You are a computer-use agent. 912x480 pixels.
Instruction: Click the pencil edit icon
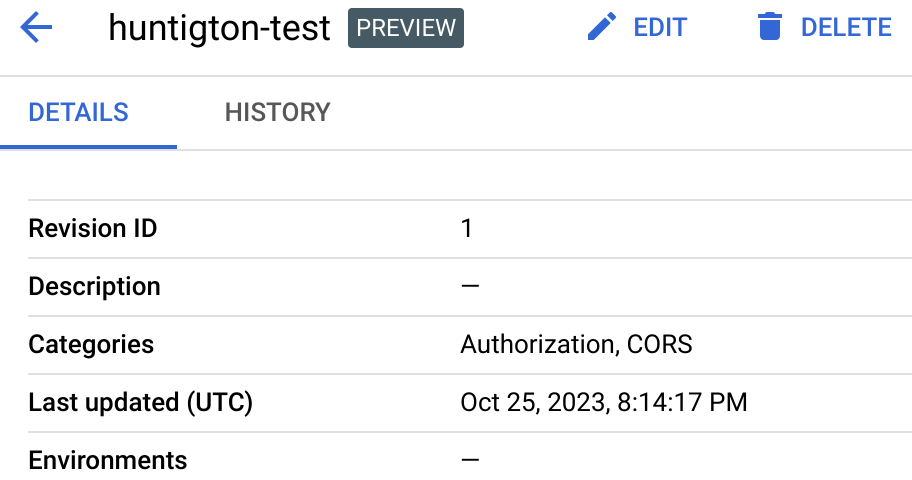[x=602, y=28]
